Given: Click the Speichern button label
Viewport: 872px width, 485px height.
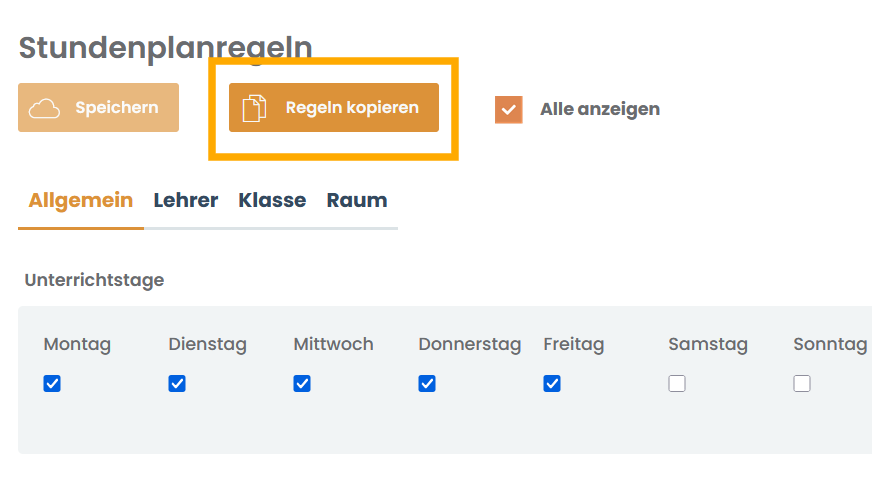Looking at the screenshot, I should 117,107.
